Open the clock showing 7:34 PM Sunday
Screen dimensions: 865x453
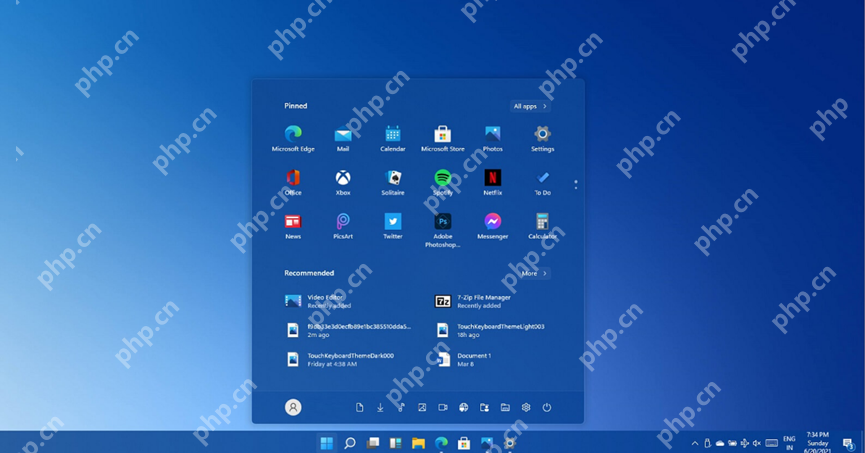tap(818, 443)
